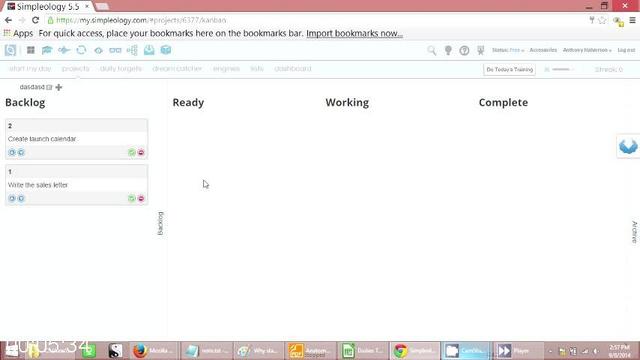Screen dimensions: 640x360
Task: Open the Status: Free dropdown
Action: click(508, 50)
